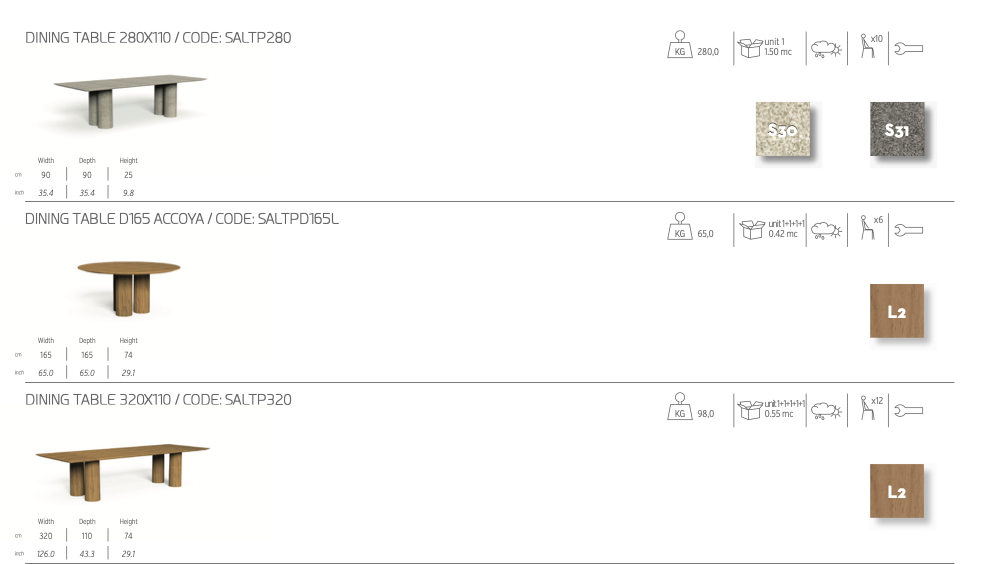Click the x6 chair seating icon

point(868,229)
